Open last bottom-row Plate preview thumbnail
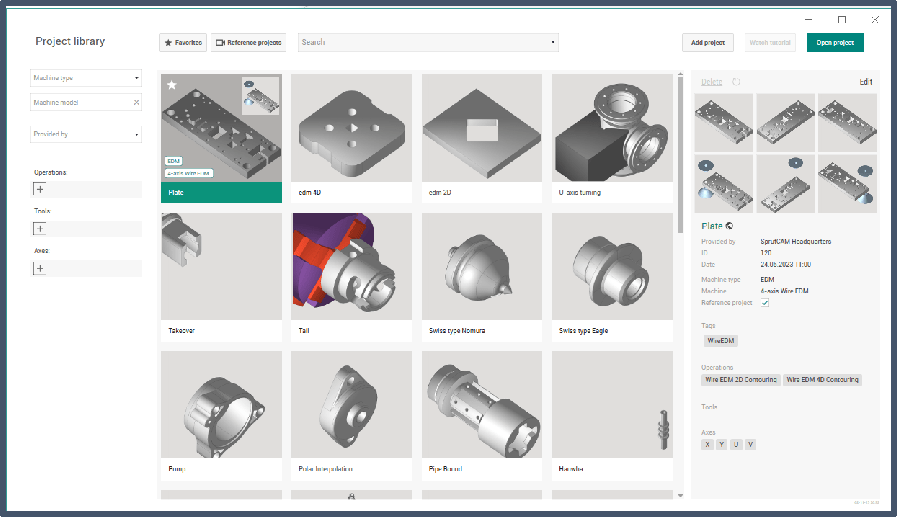Screen dimensions: 898x518 pyautogui.click(x=847, y=184)
